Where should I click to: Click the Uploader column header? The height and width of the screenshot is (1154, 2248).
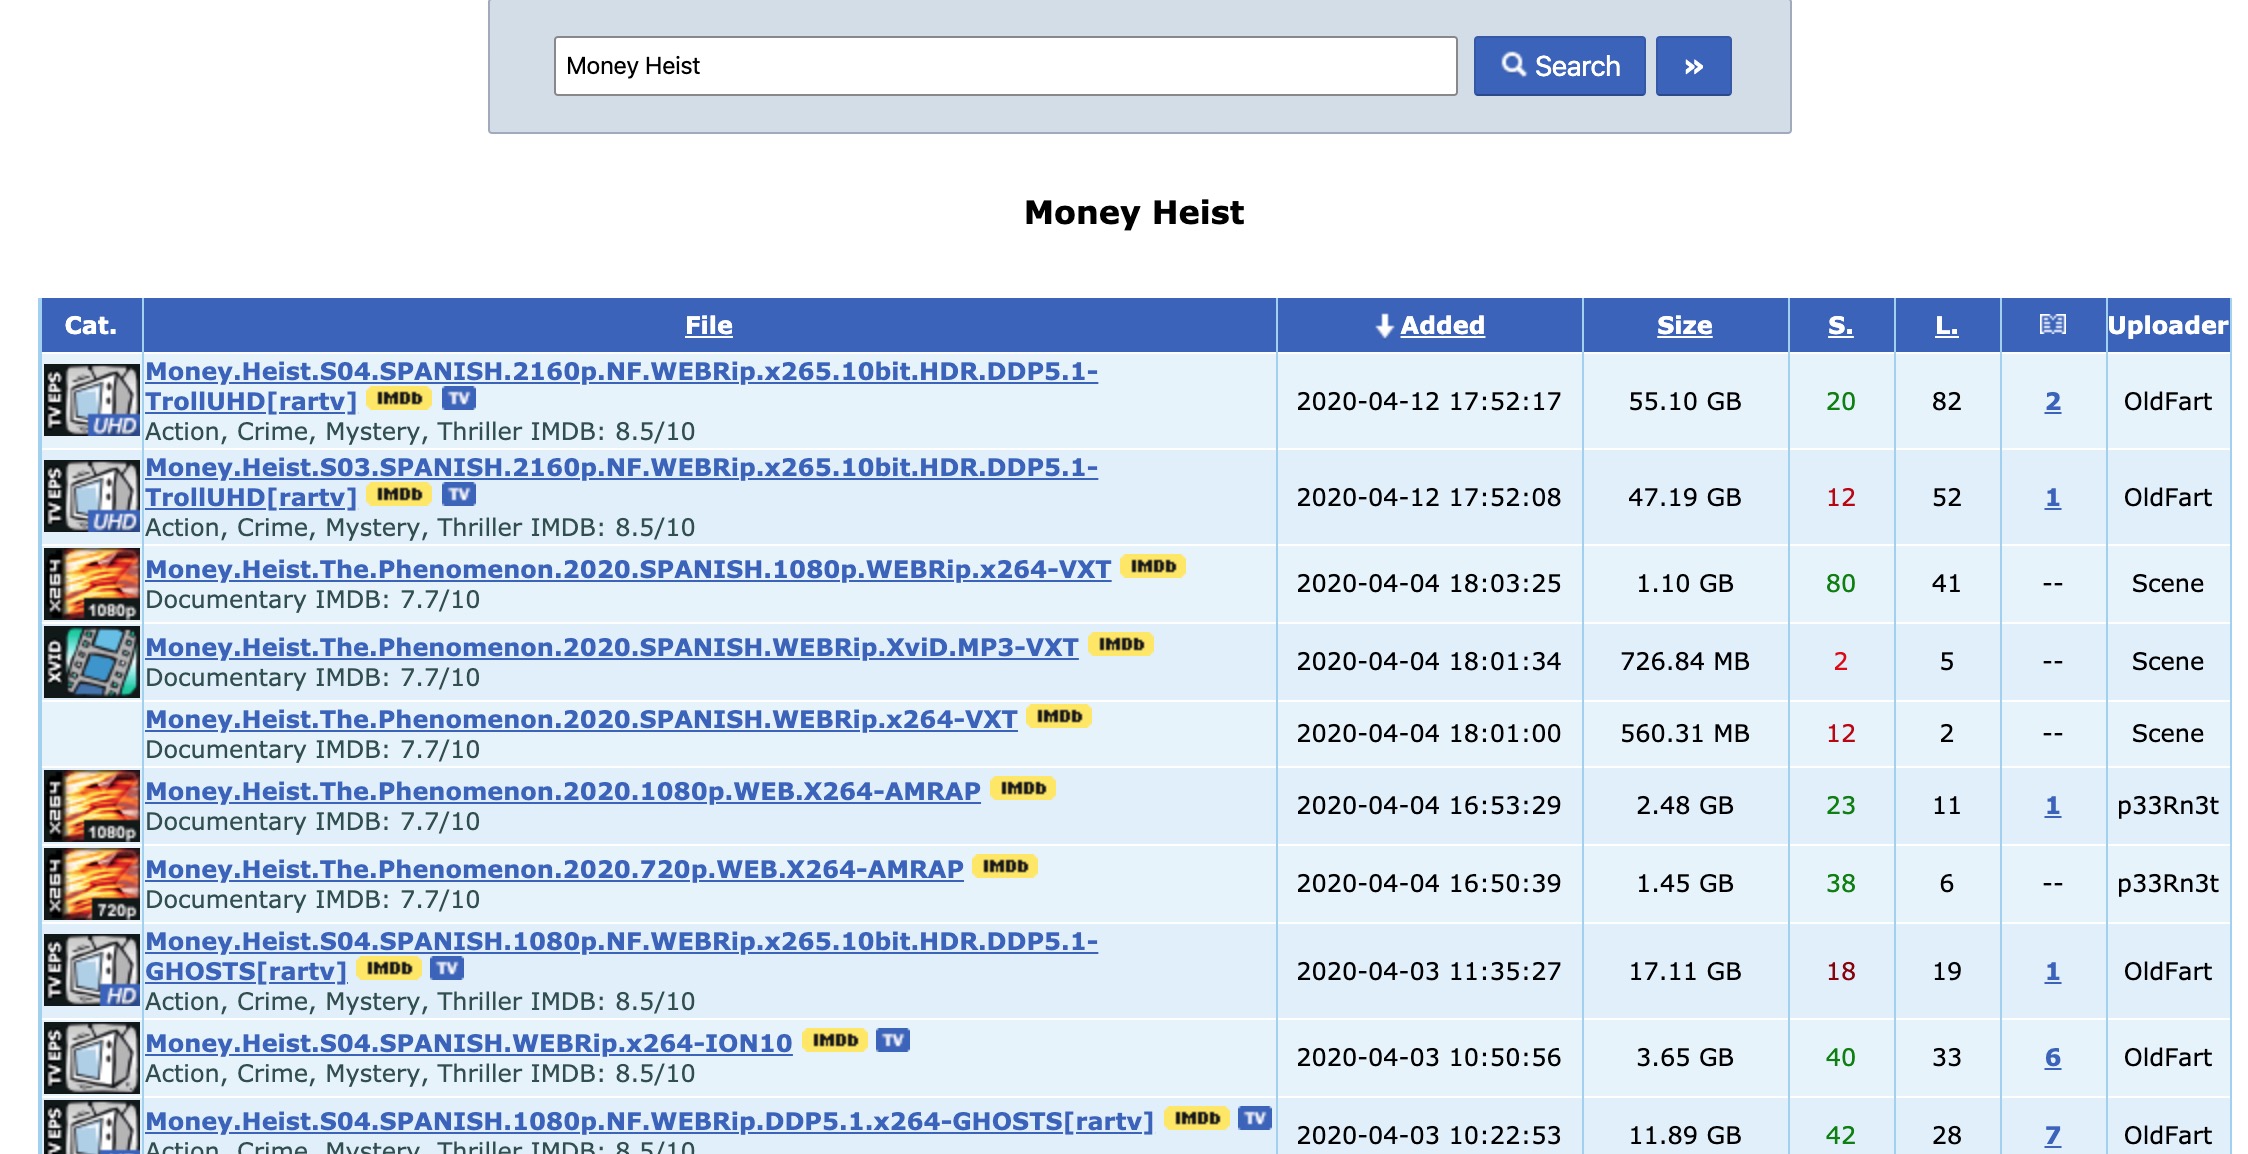pos(2168,325)
